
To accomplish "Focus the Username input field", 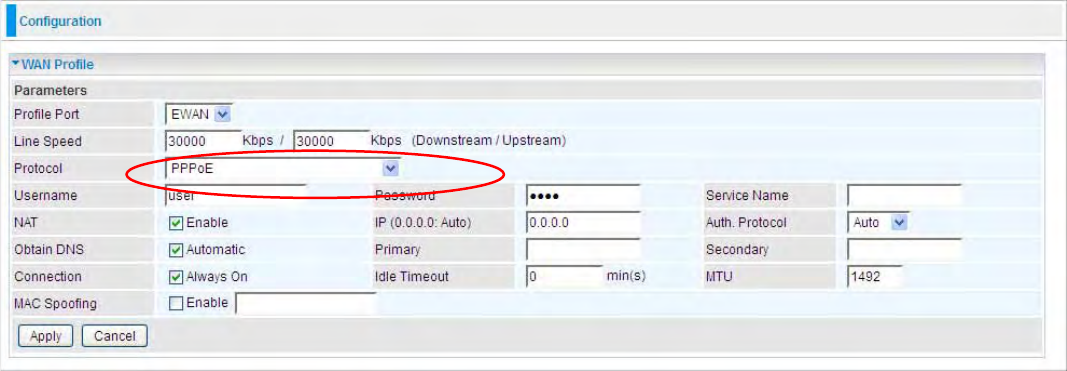I will pyautogui.click(x=236, y=195).
